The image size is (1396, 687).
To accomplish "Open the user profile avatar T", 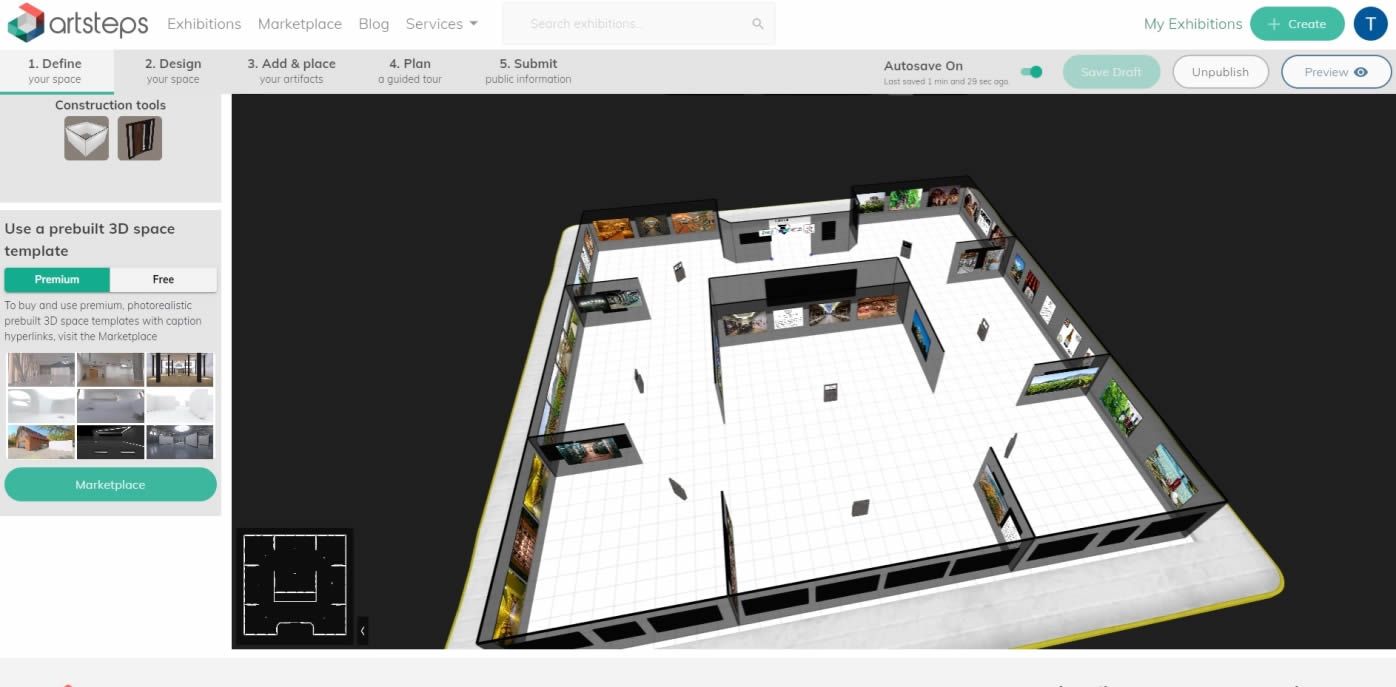I will click(x=1369, y=24).
